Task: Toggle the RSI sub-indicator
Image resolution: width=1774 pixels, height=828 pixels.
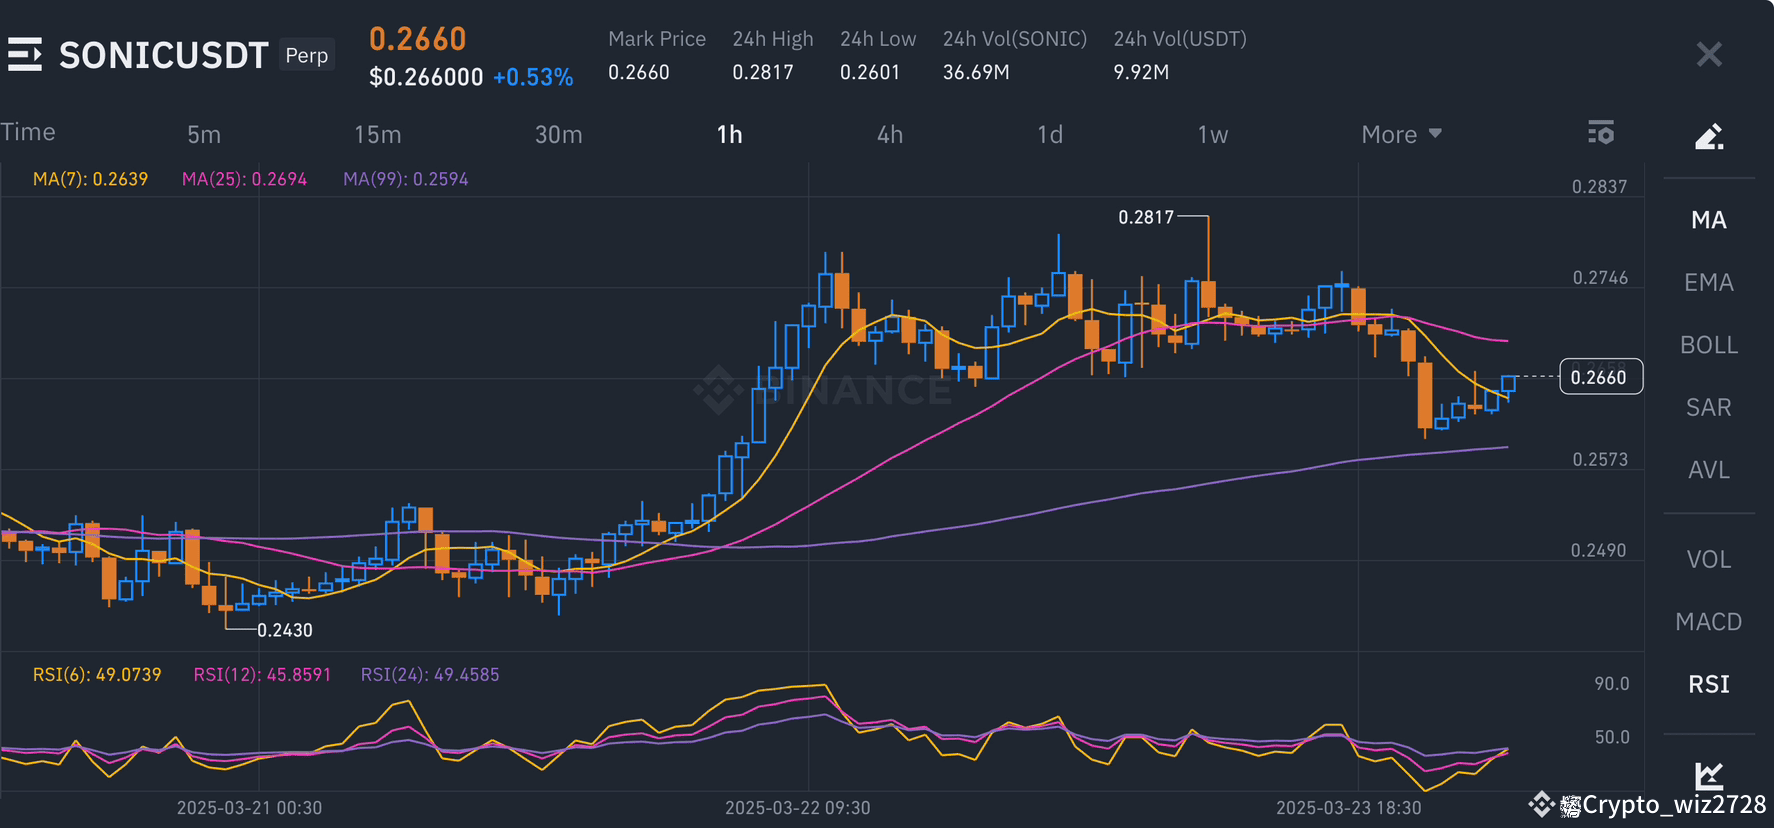Action: pos(1709,685)
